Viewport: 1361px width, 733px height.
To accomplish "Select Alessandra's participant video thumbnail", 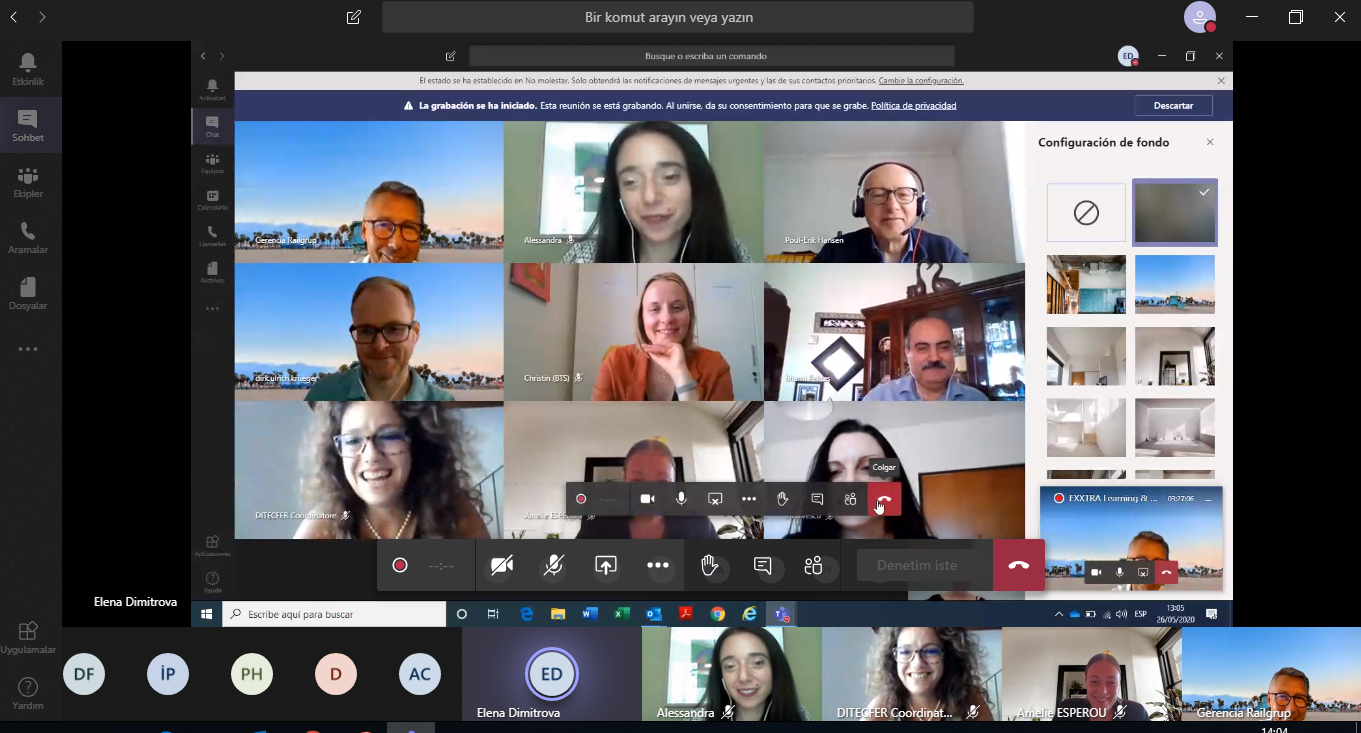I will coord(731,674).
